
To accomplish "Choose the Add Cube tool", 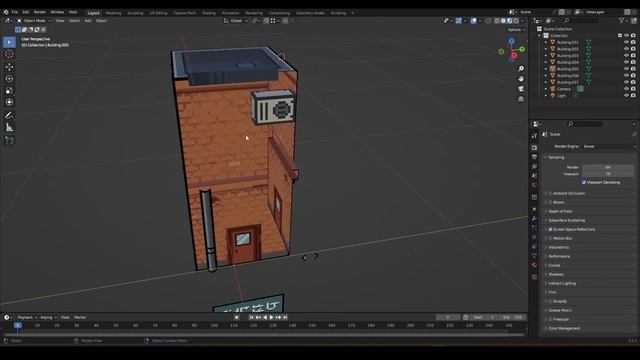I will click(9, 140).
